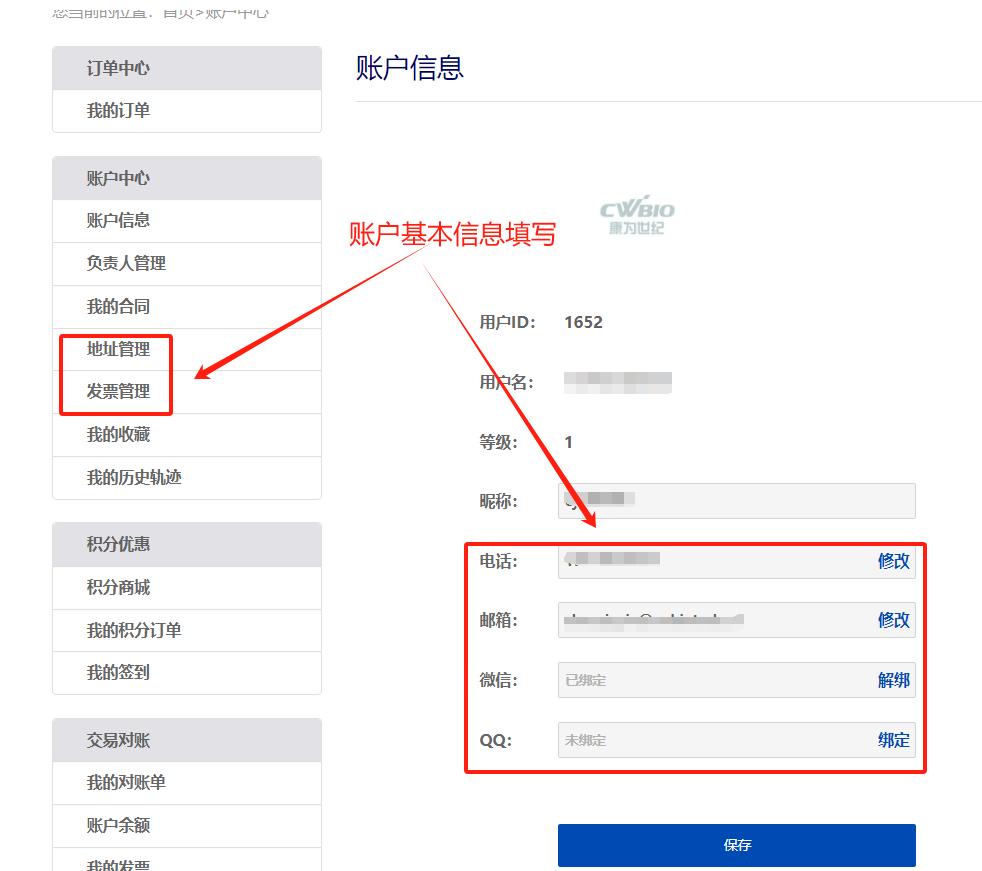Click 修改 link for 电话
Image resolution: width=982 pixels, height=871 pixels.
click(x=893, y=562)
